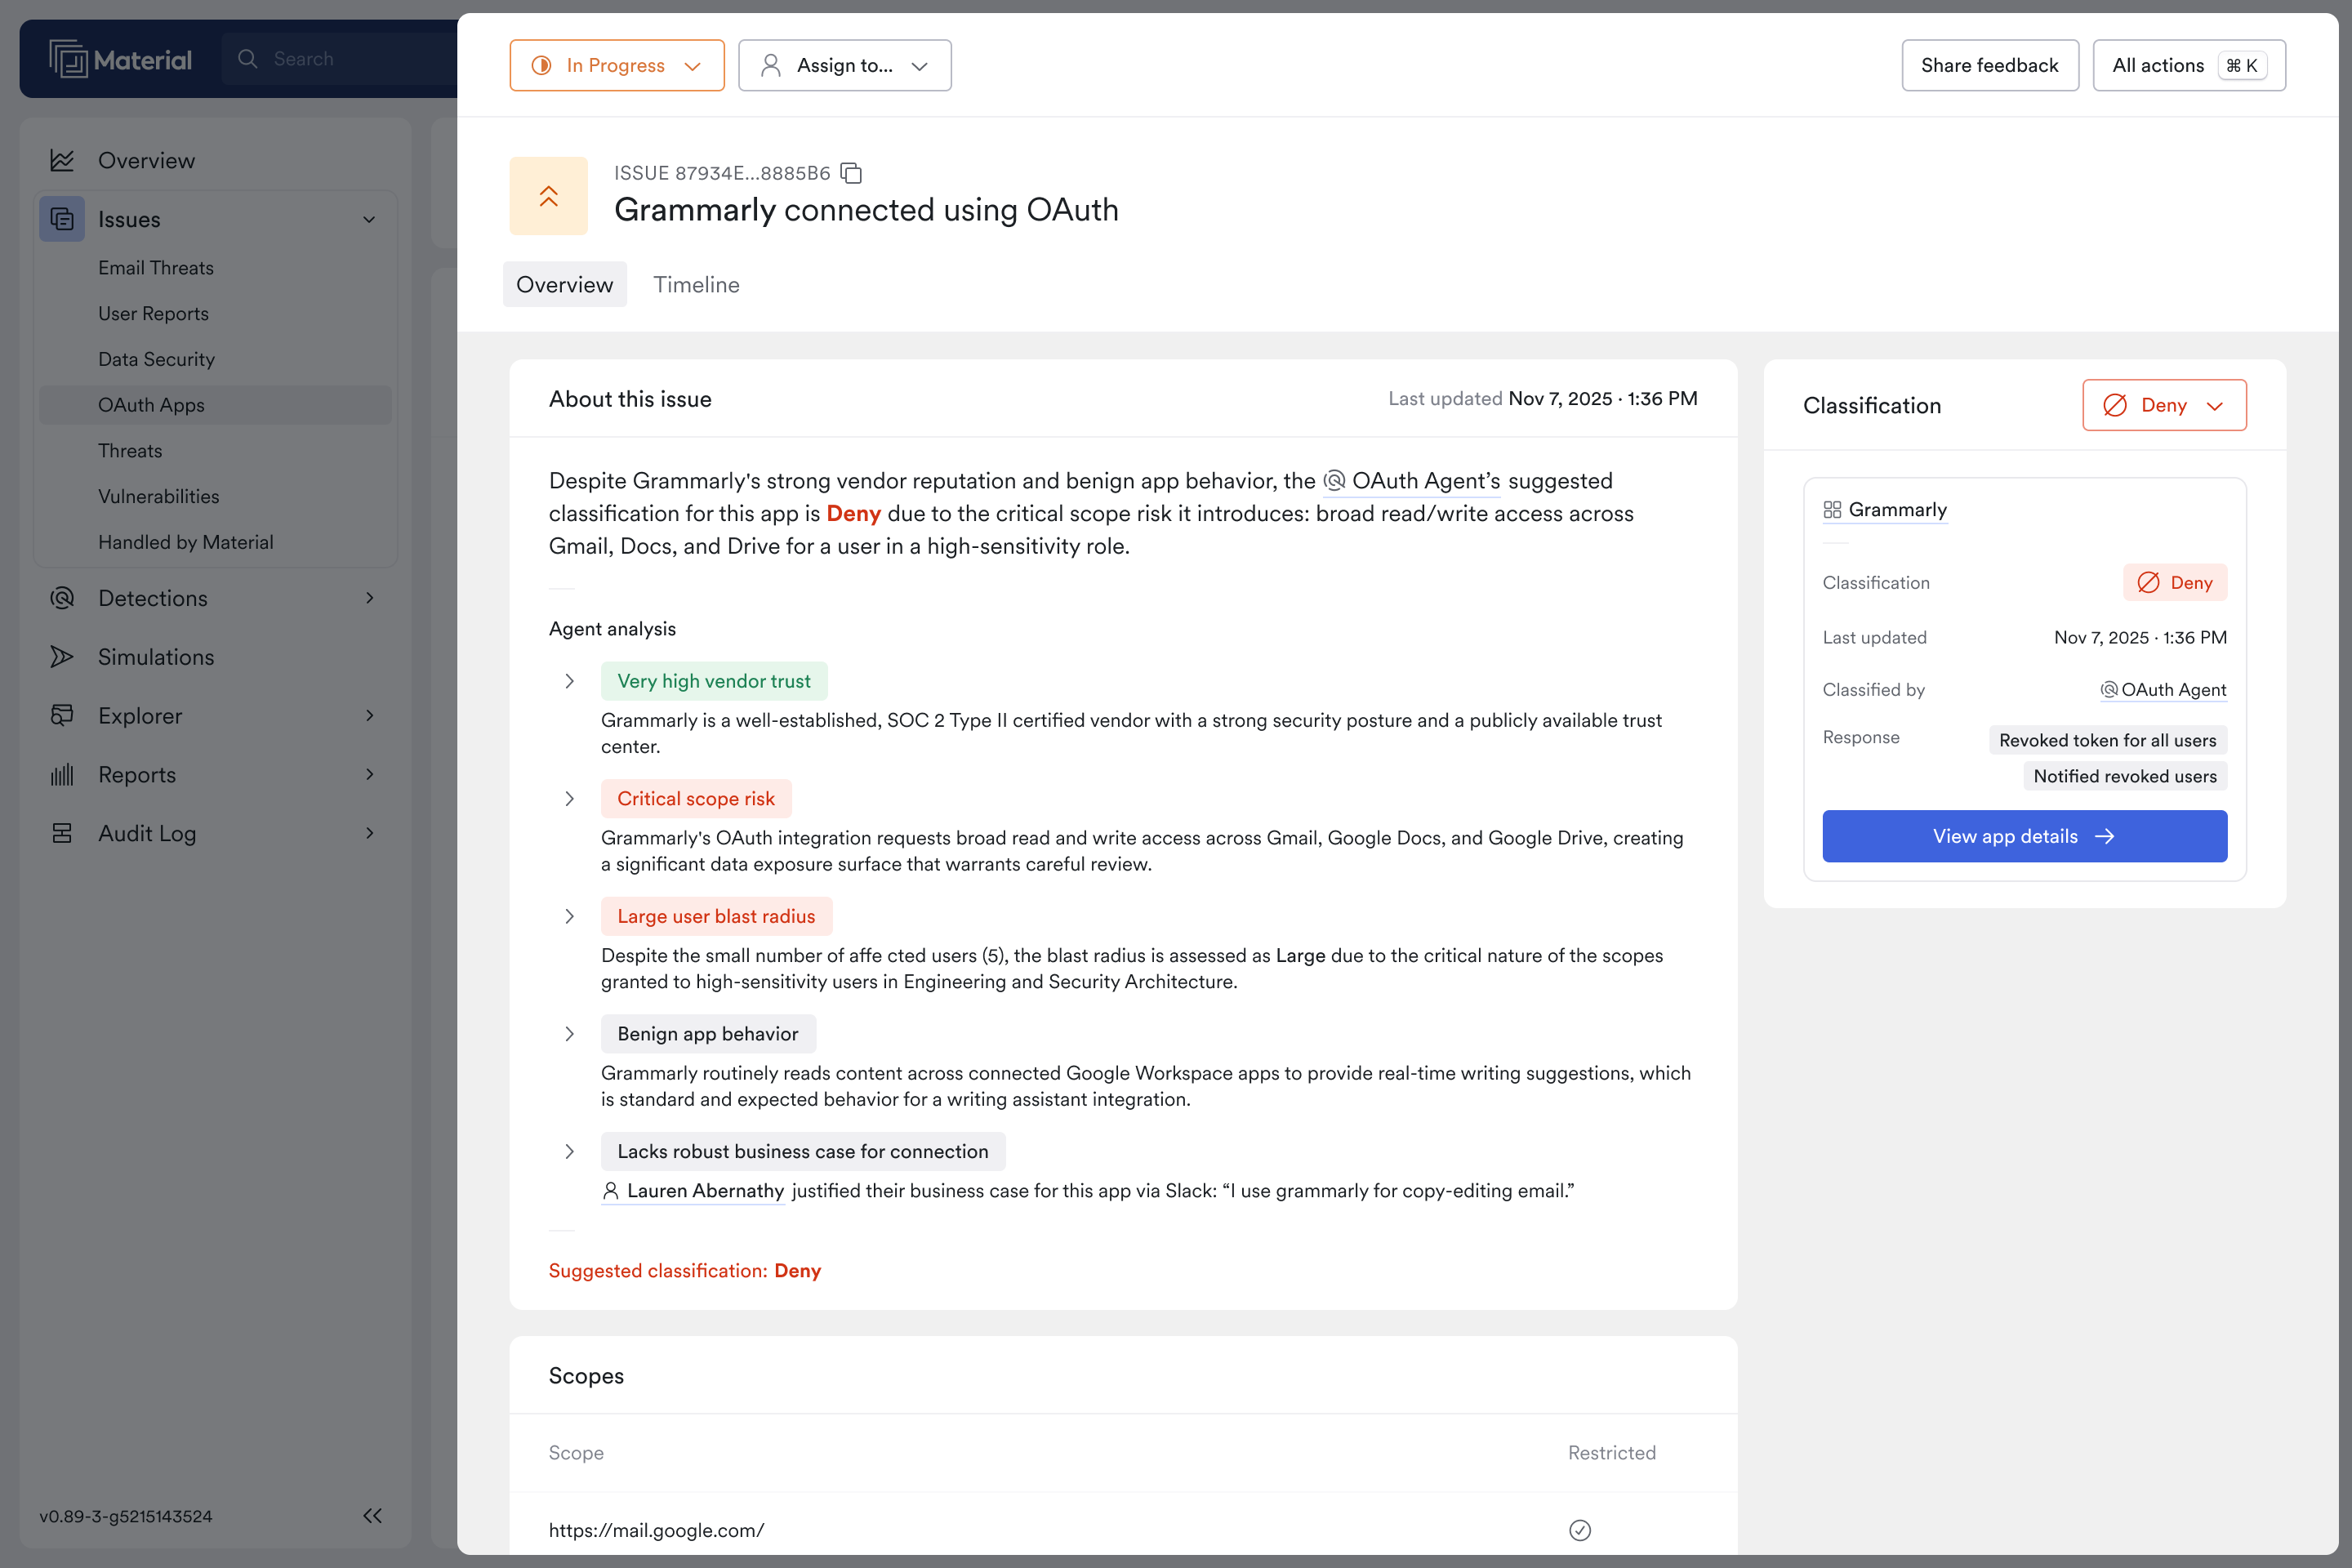Open the Deny classification dropdown
Viewport: 2352px width, 1568px height.
coord(2164,405)
